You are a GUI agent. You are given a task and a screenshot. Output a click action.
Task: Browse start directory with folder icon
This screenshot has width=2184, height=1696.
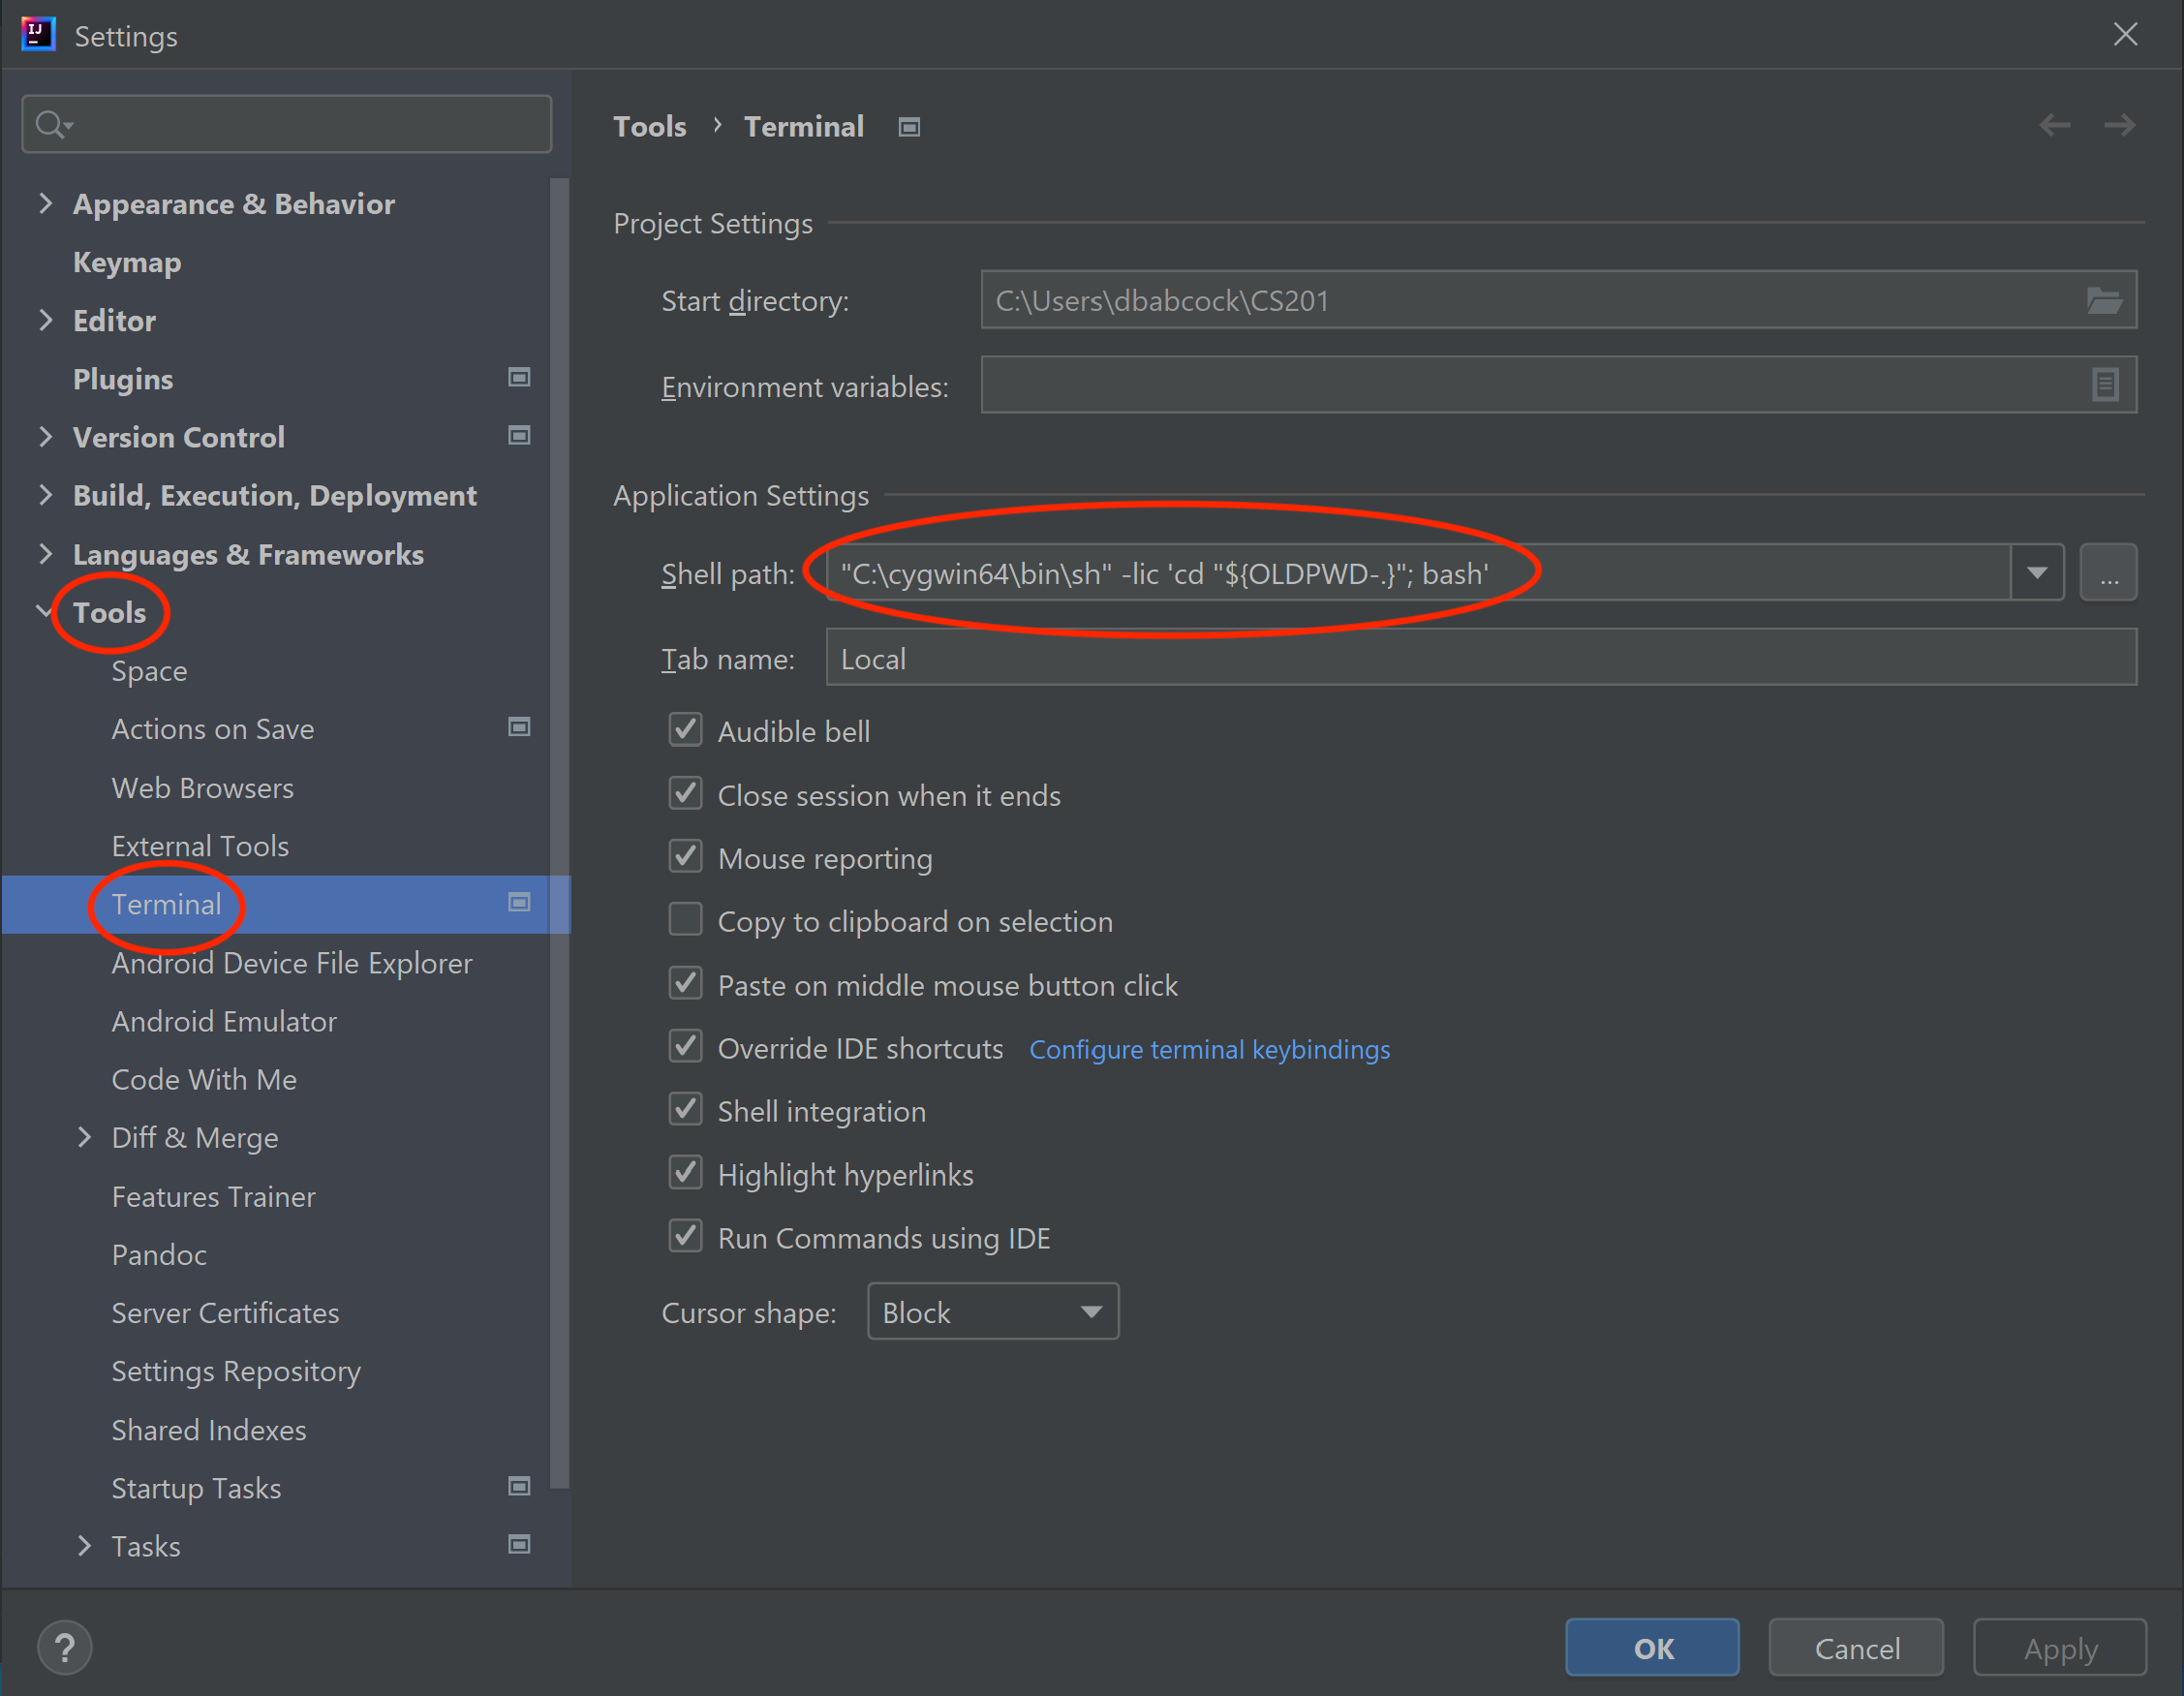pyautogui.click(x=2104, y=300)
